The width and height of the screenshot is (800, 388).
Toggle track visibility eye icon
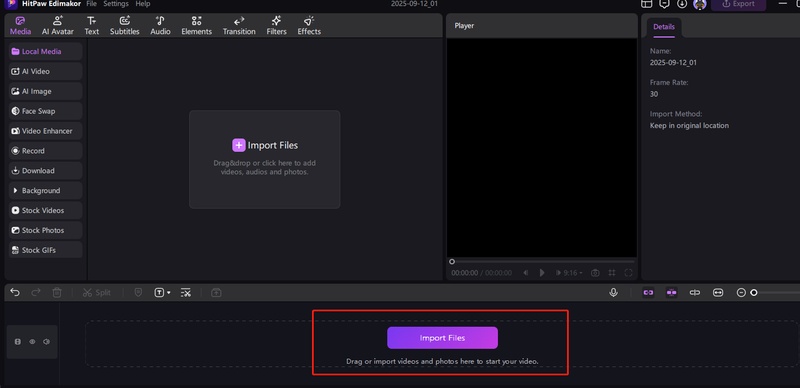coord(32,342)
